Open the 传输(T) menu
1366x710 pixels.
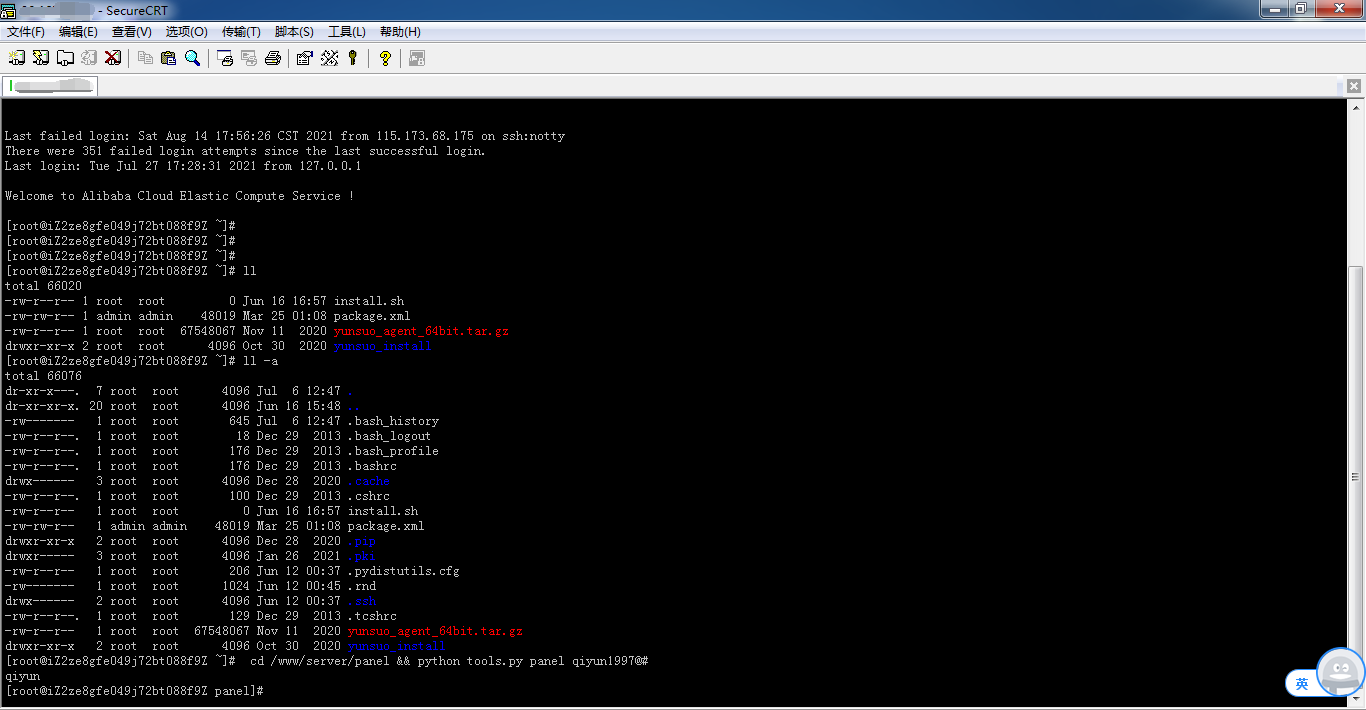(x=241, y=32)
